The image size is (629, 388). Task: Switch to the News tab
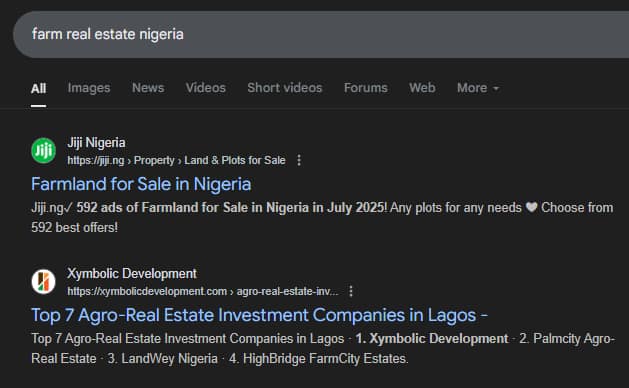click(x=148, y=88)
